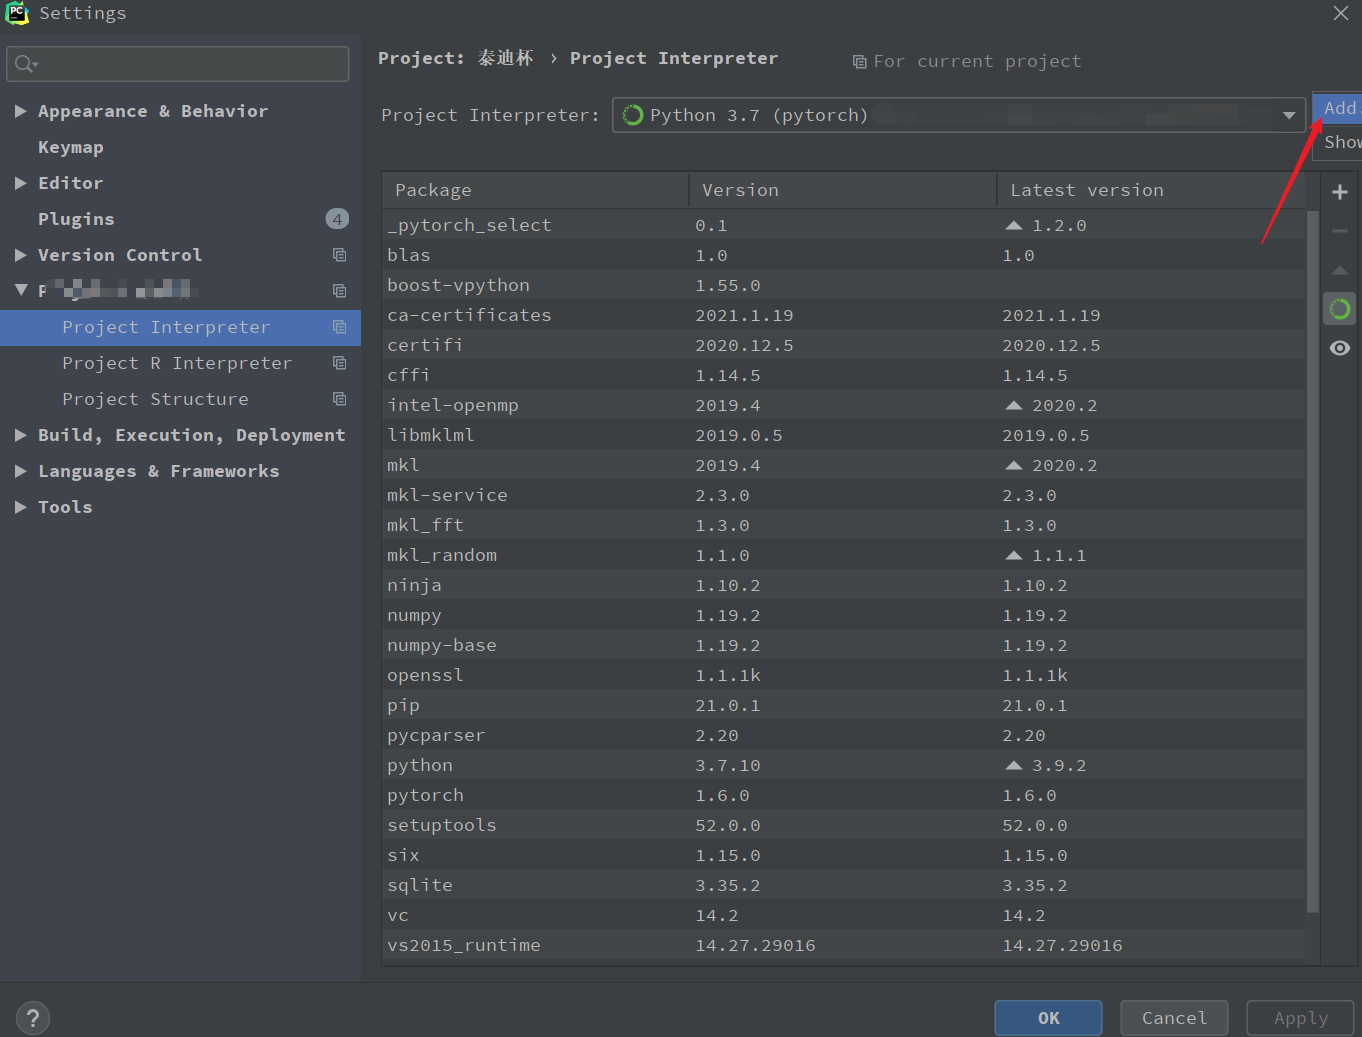The width and height of the screenshot is (1362, 1037).
Task: Click copy icon beside Project Structure
Action: (340, 399)
